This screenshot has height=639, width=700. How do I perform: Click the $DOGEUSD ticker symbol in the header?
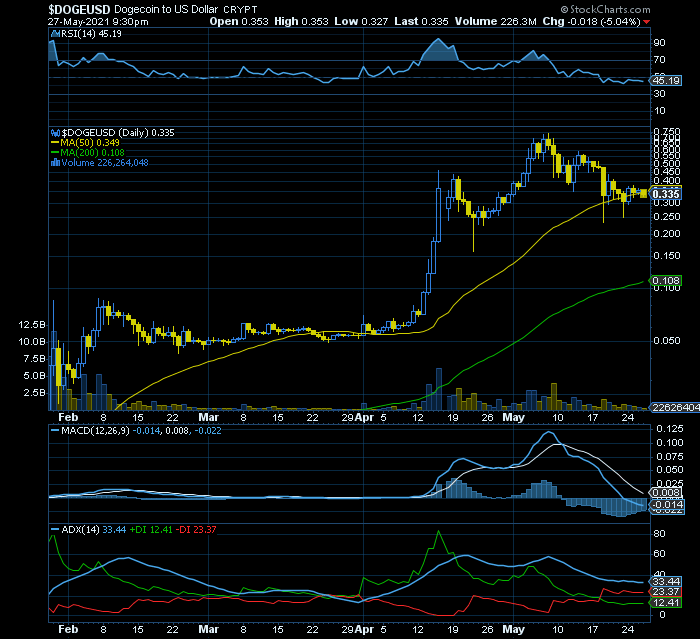point(79,9)
